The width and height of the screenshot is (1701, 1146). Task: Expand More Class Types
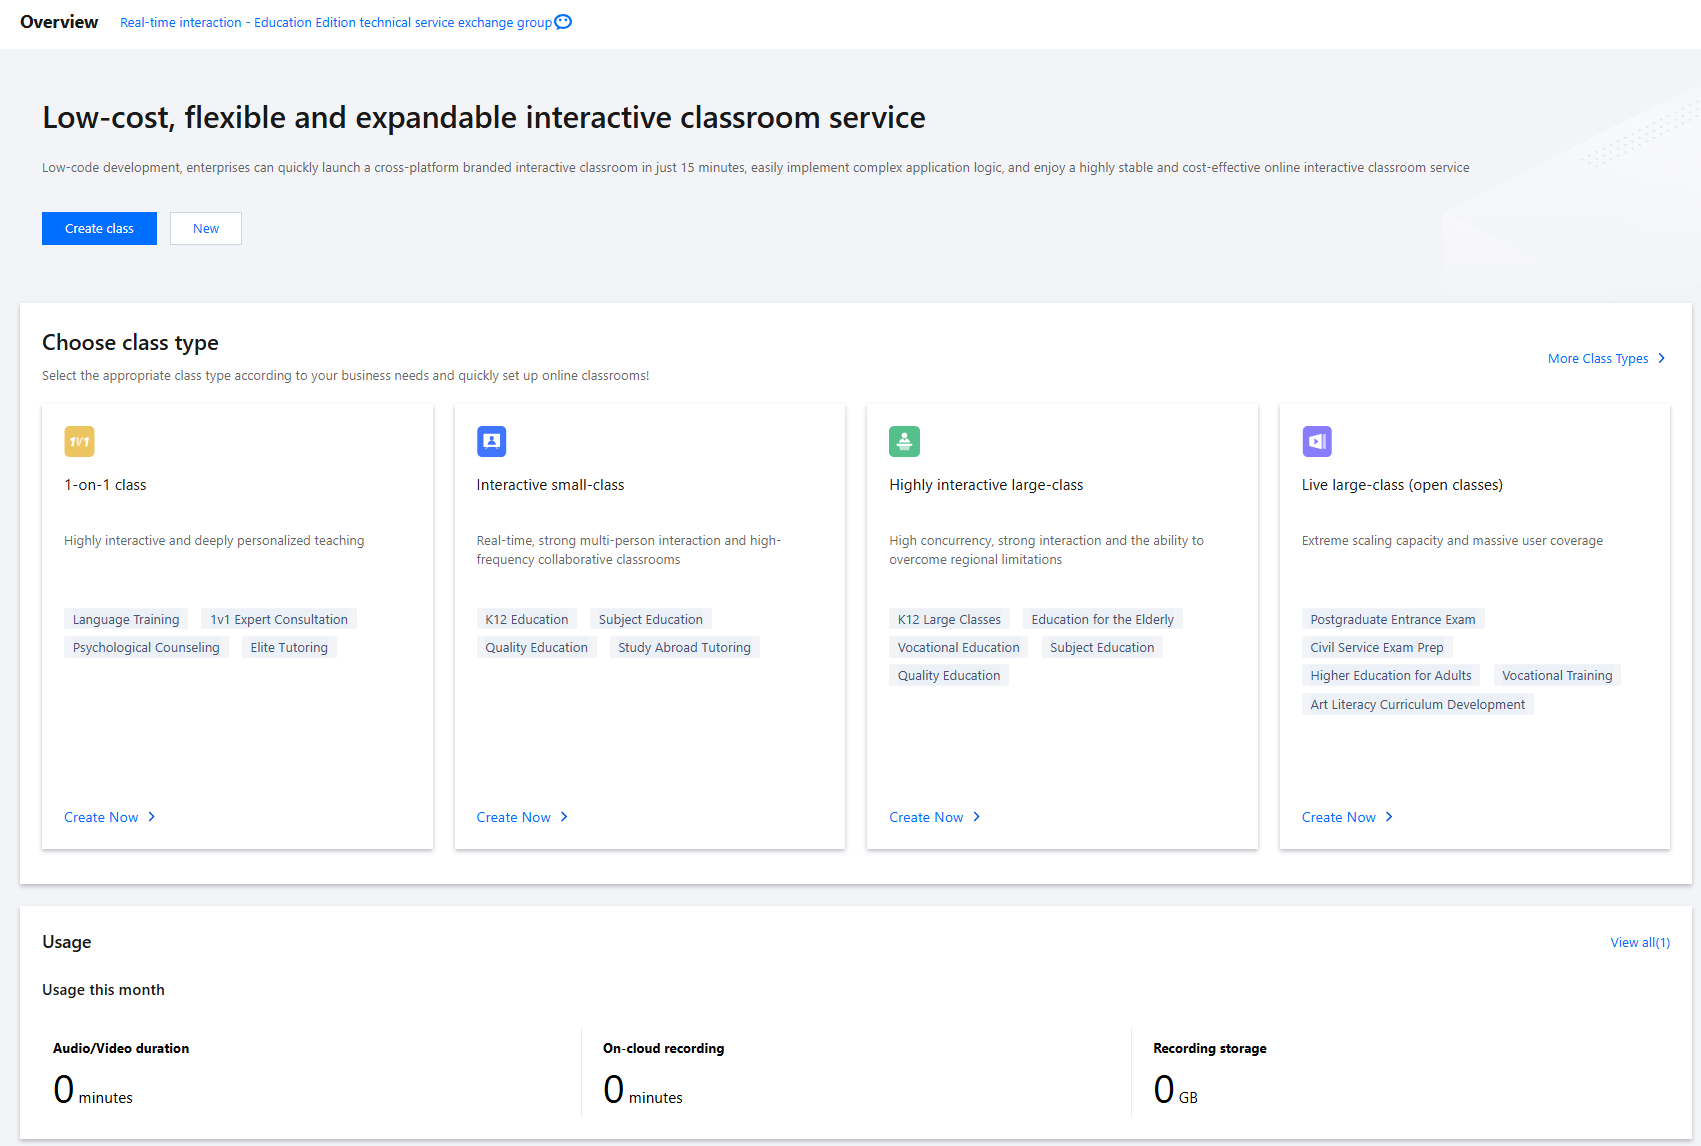(1606, 359)
